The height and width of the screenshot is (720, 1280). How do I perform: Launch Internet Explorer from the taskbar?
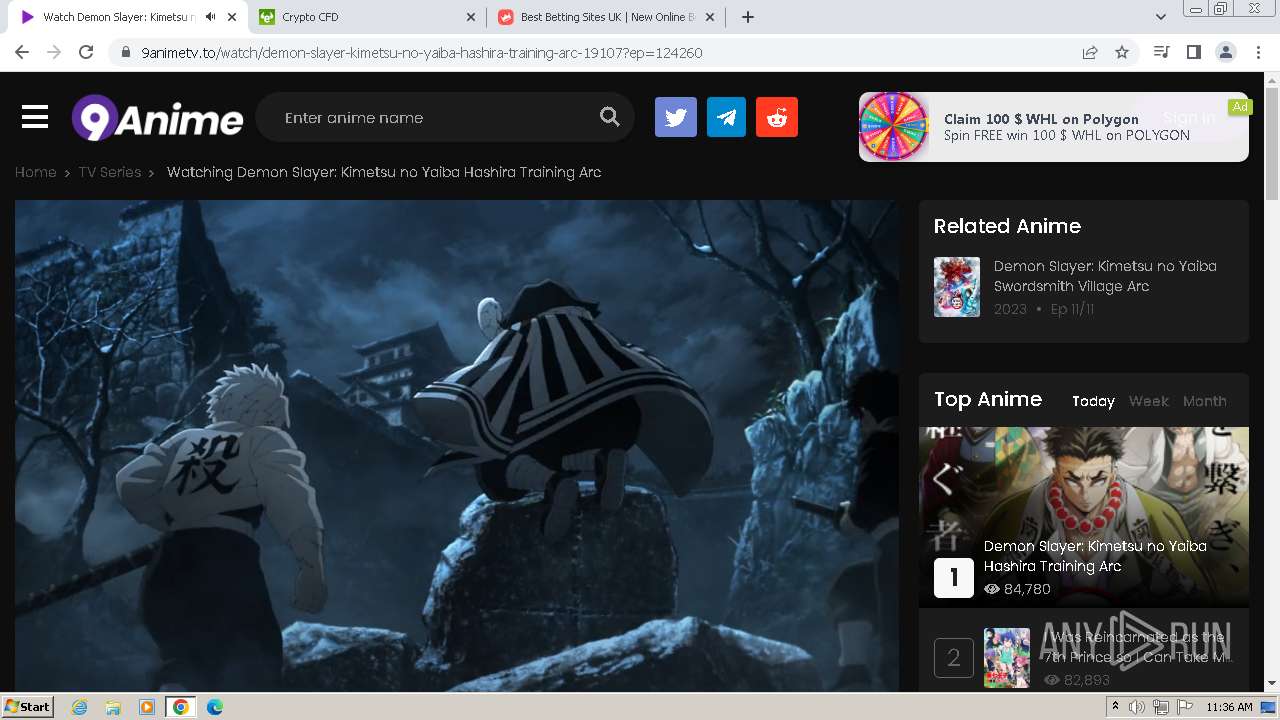pyautogui.click(x=80, y=707)
